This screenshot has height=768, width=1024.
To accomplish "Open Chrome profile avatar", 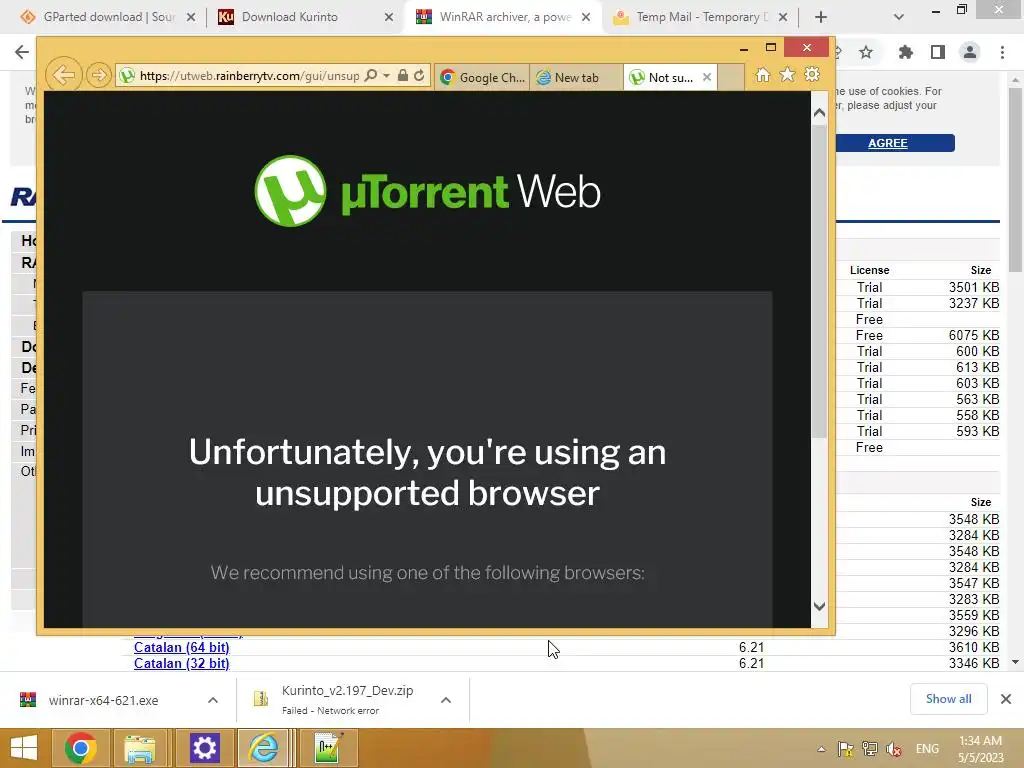I will [970, 52].
